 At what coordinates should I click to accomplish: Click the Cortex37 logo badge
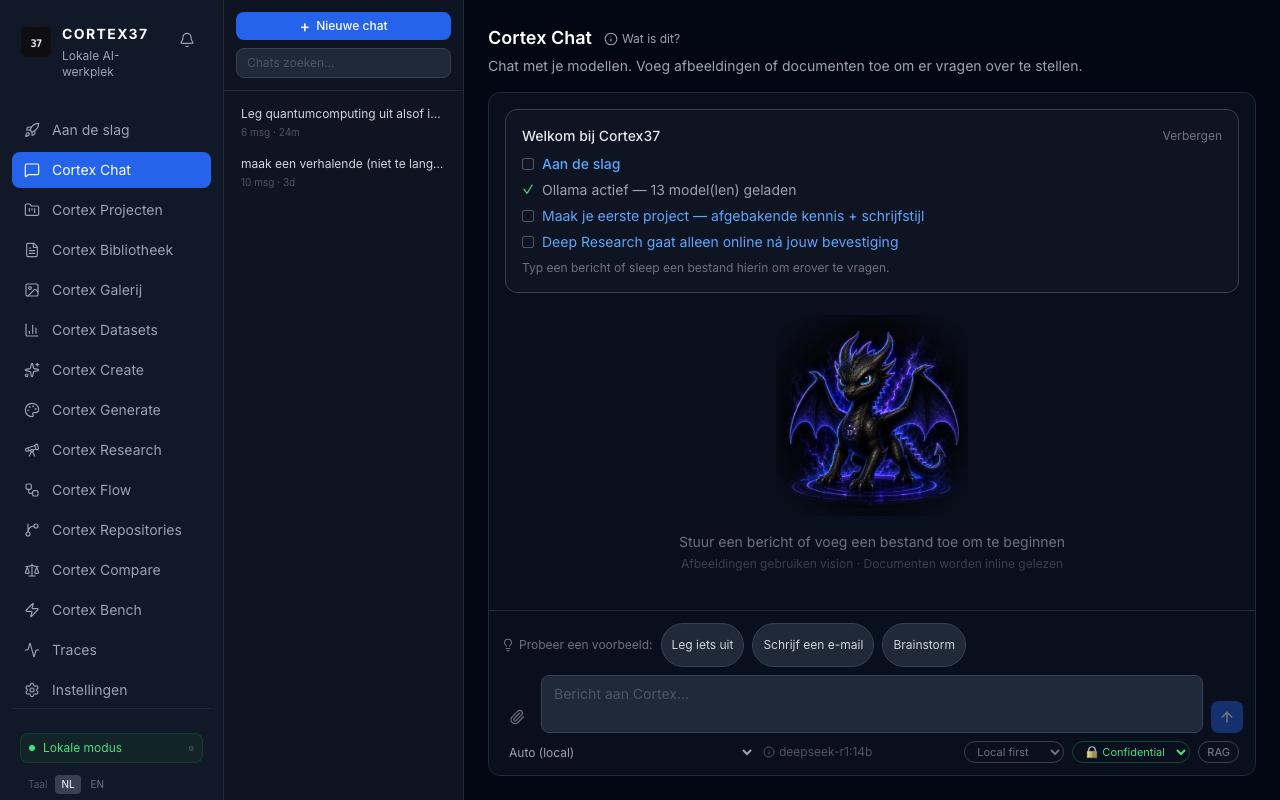click(36, 42)
